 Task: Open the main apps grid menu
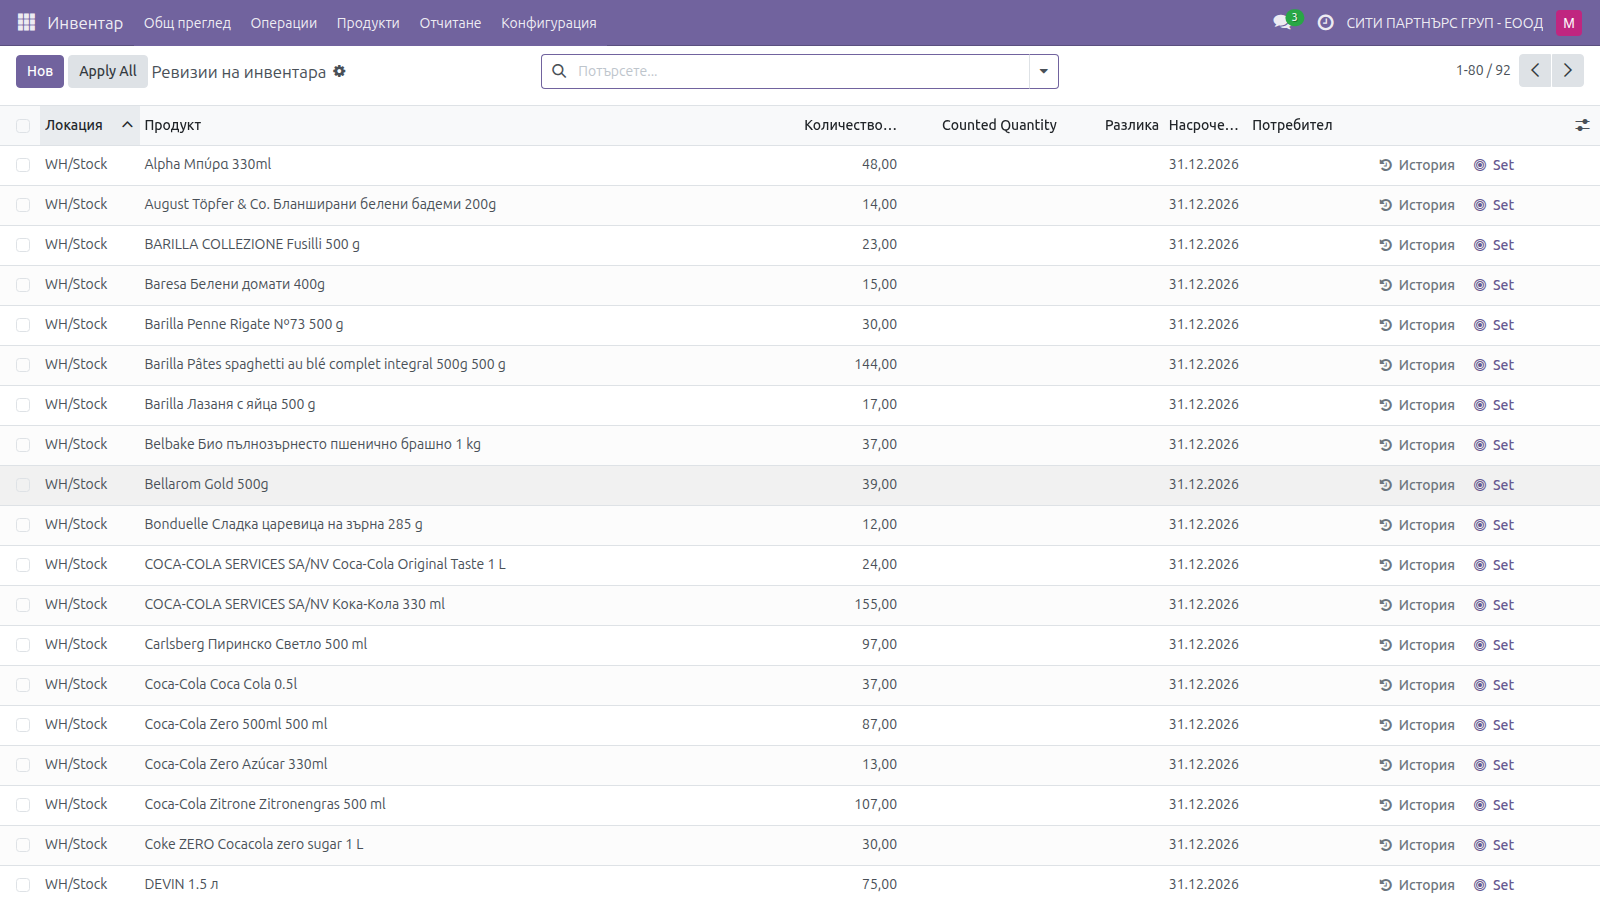coord(26,22)
